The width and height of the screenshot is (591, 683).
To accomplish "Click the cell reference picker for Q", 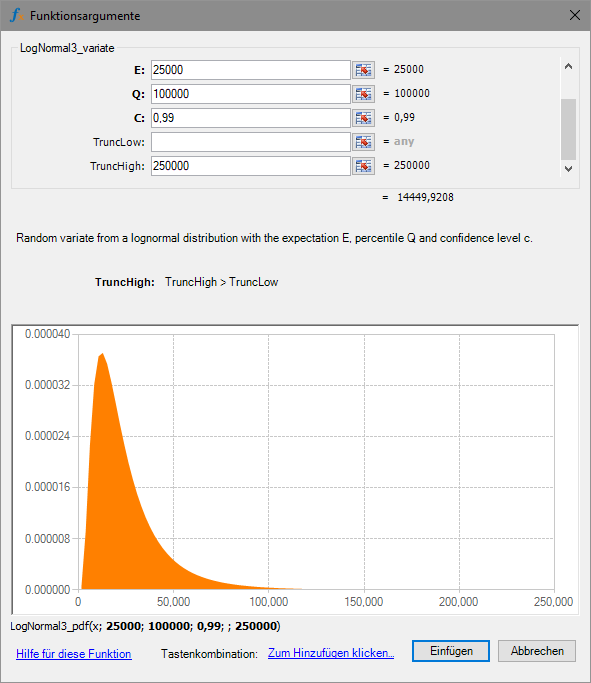I will click(x=363, y=94).
